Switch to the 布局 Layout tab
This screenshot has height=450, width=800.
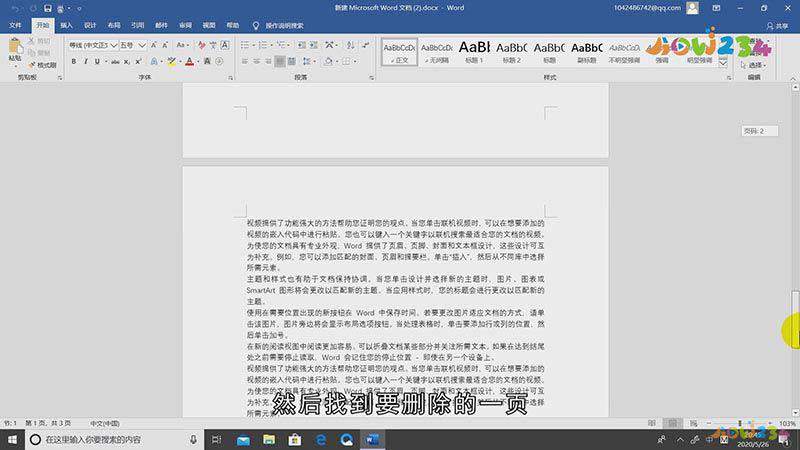(x=114, y=26)
